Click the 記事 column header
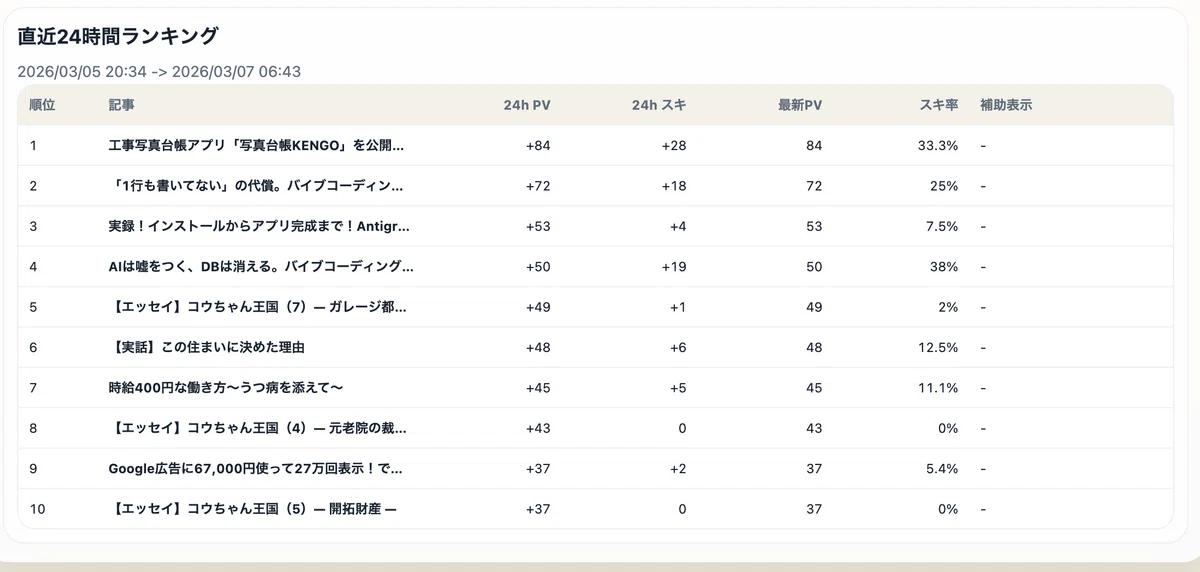 pos(121,105)
